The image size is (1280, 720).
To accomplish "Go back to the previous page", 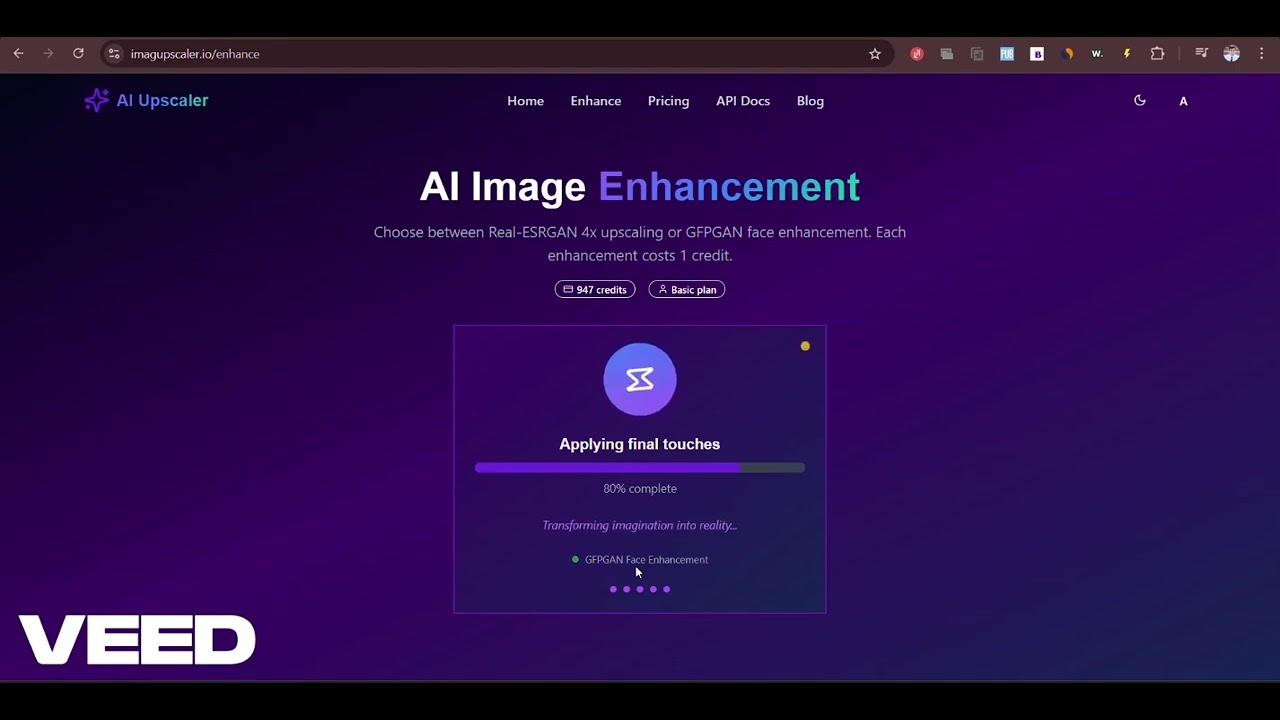I will 18,54.
